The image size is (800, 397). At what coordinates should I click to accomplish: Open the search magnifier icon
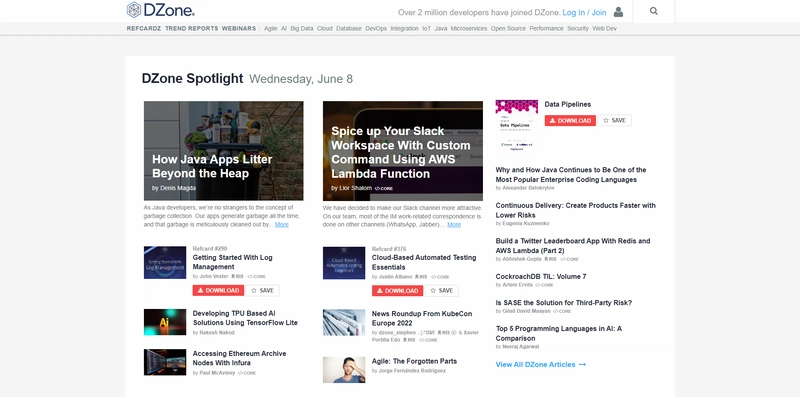tap(654, 11)
